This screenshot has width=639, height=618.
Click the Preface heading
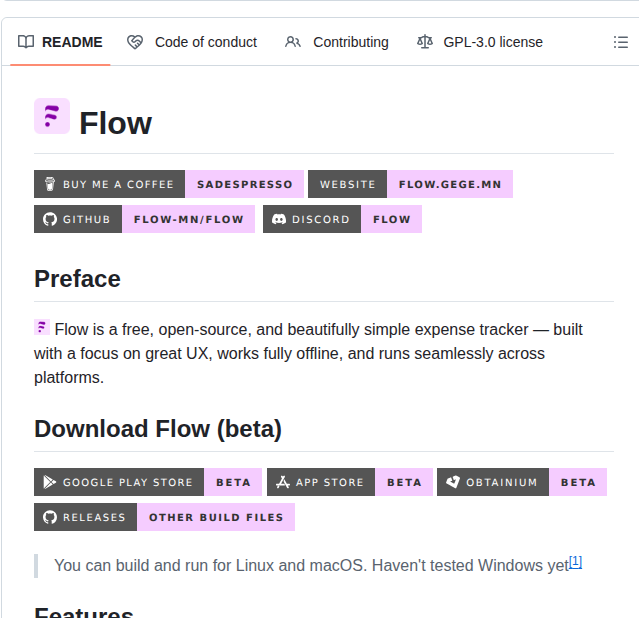(x=77, y=279)
